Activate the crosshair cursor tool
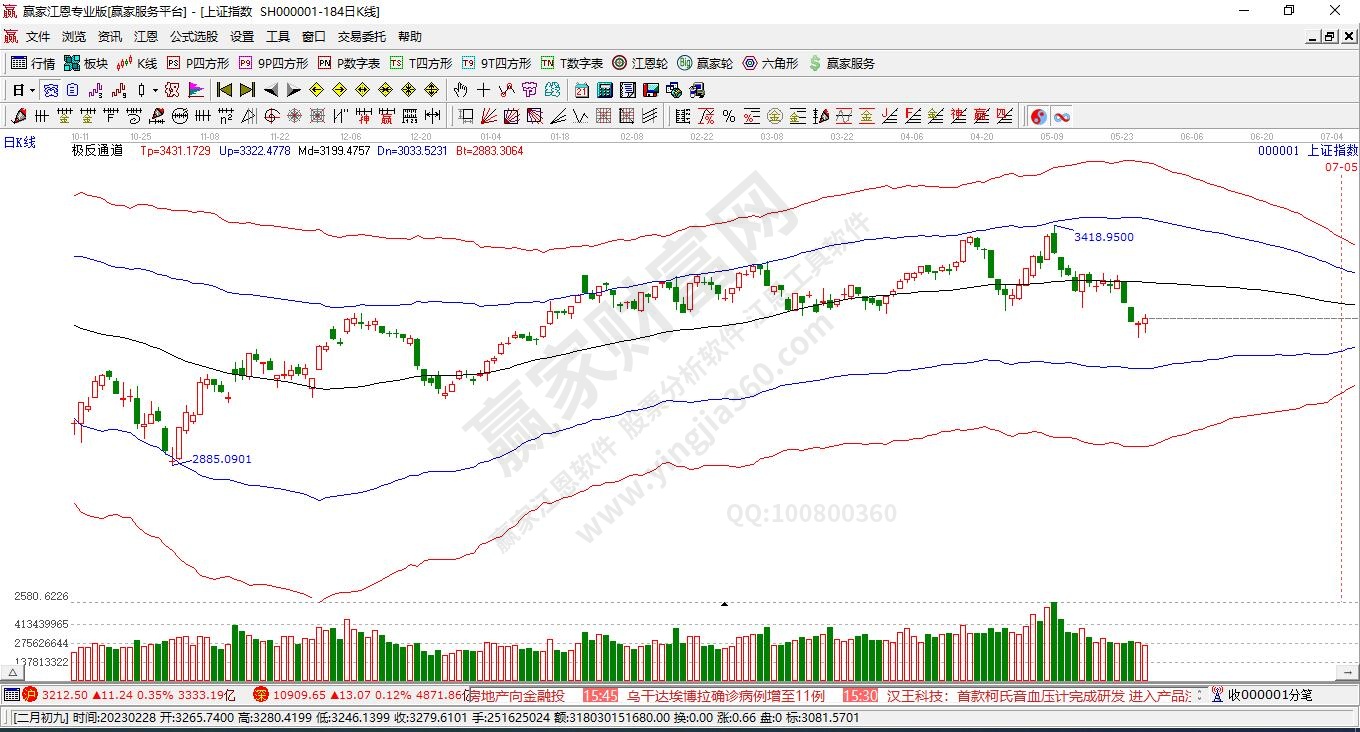 pyautogui.click(x=483, y=90)
